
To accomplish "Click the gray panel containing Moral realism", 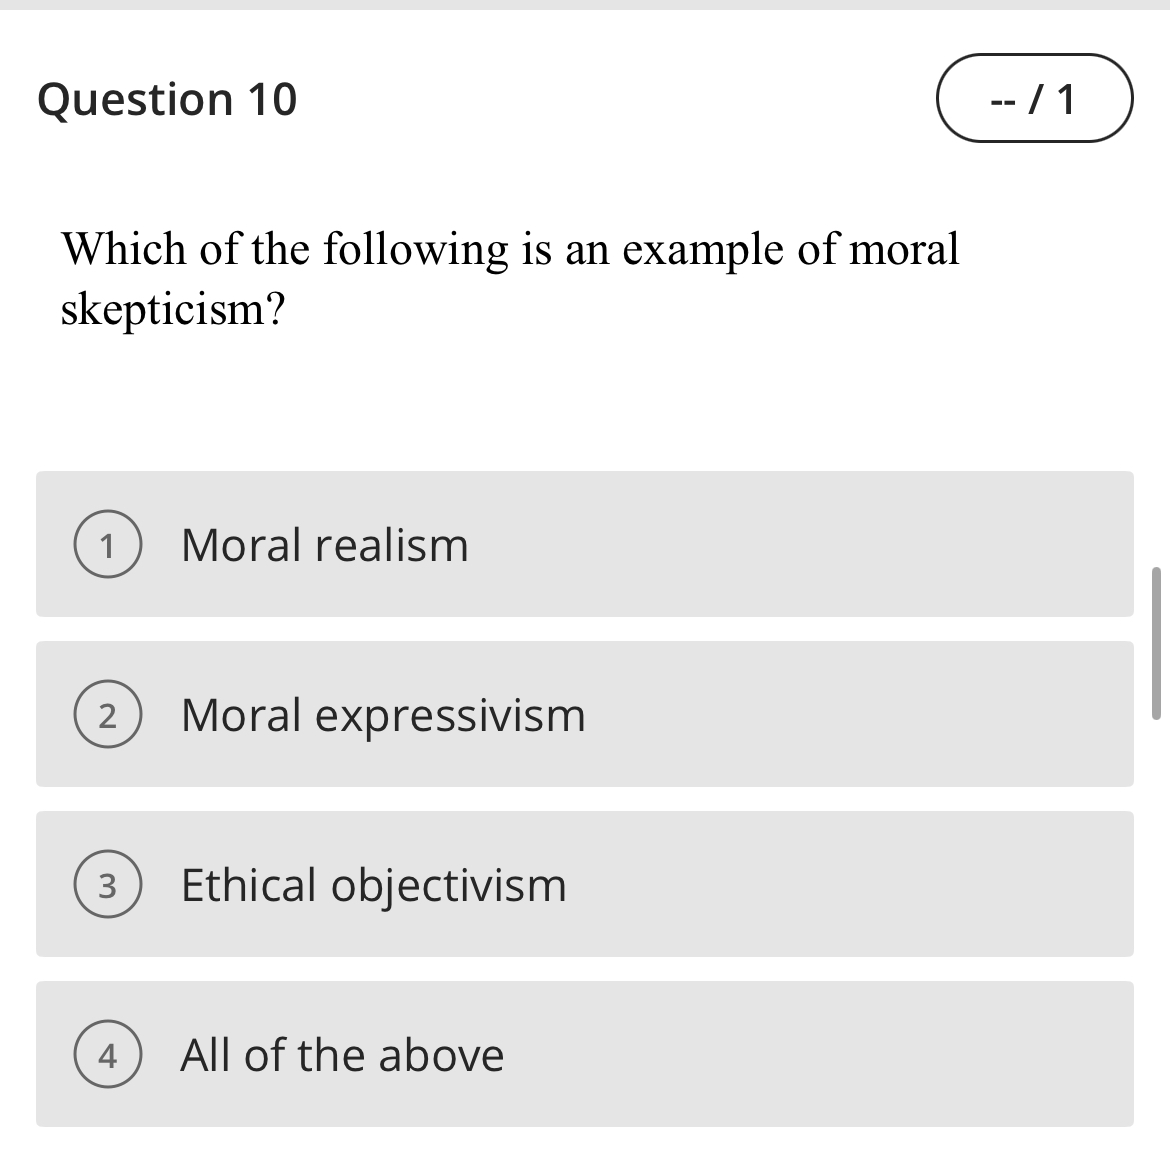I will pyautogui.click(x=585, y=546).
